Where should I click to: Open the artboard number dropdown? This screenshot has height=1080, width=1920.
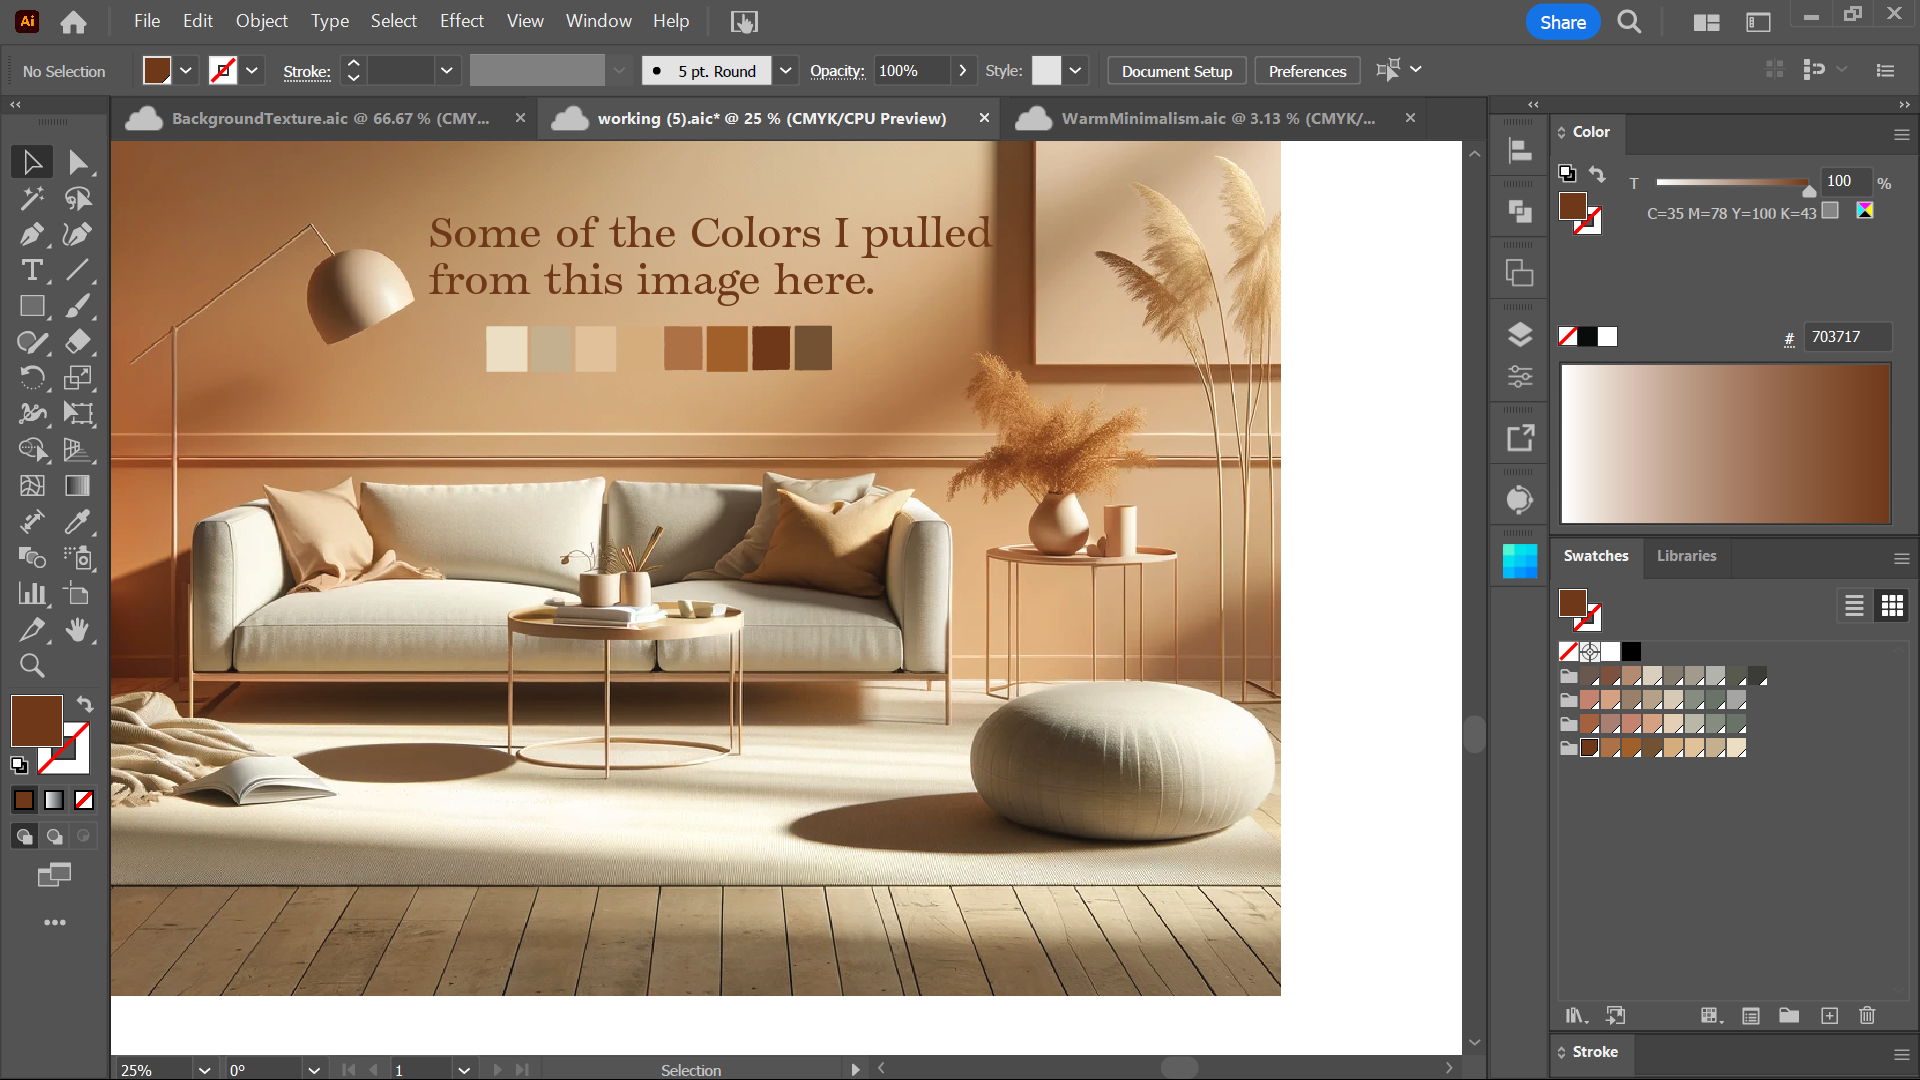[463, 1070]
